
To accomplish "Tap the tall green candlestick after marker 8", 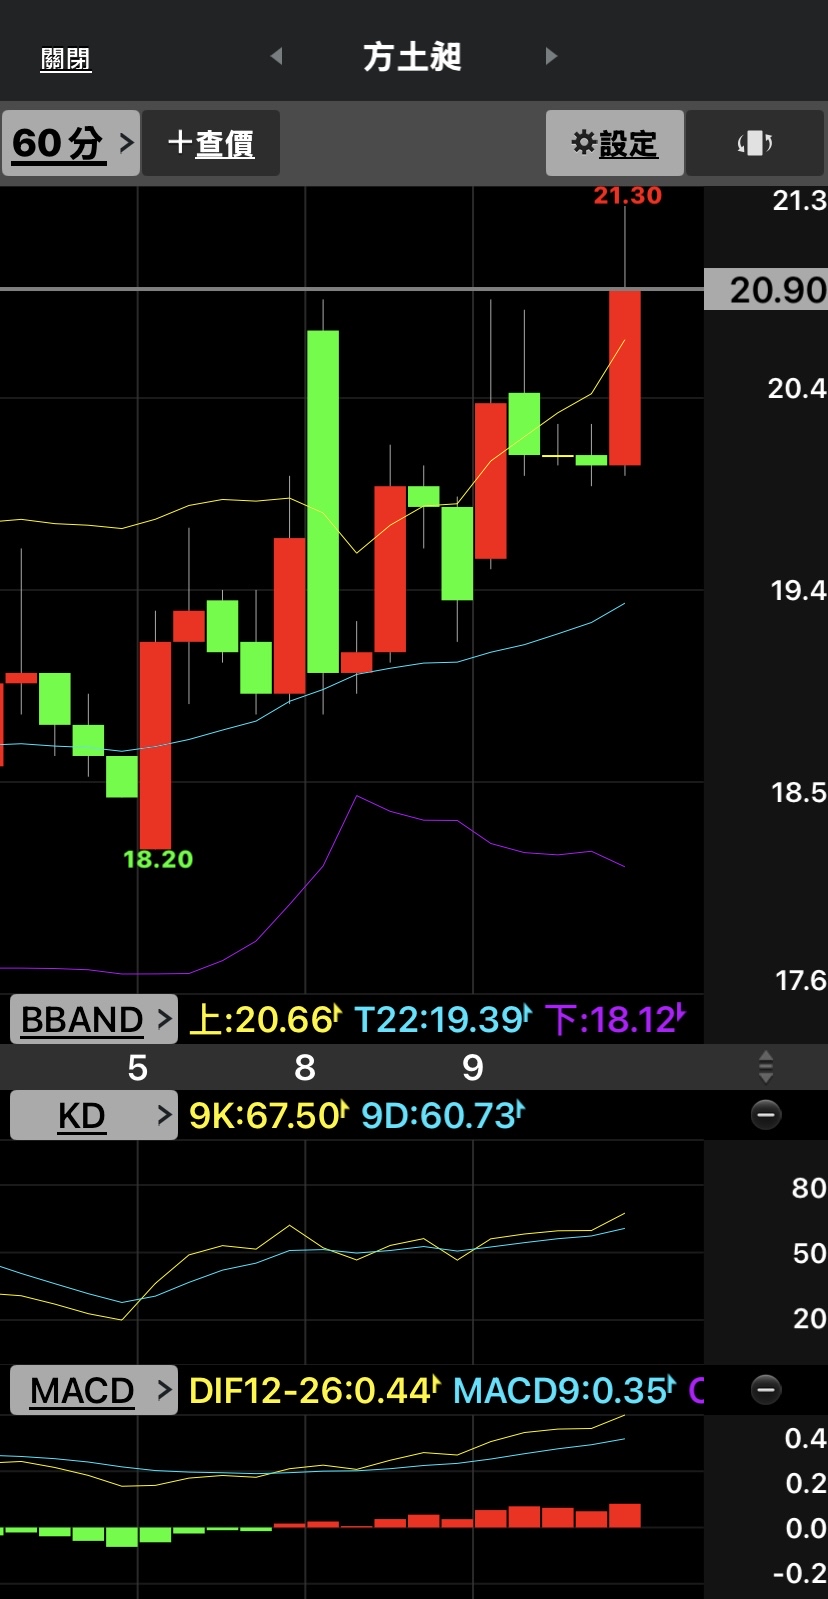I will [323, 501].
